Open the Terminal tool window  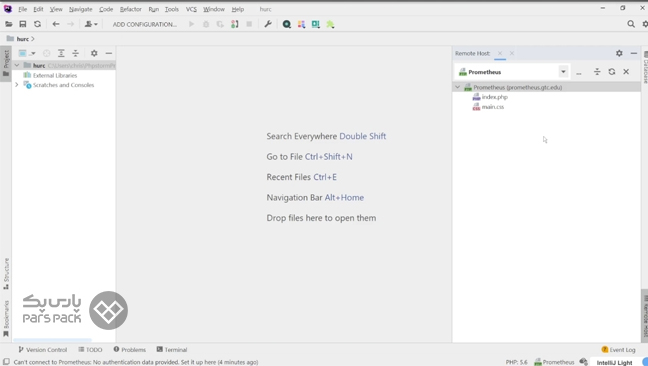[172, 349]
